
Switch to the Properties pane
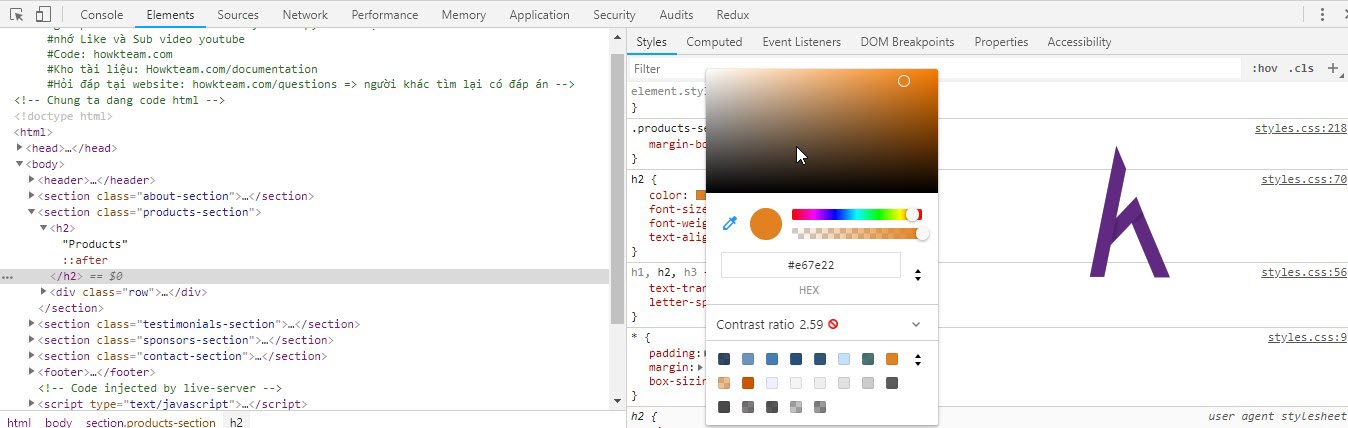pos(1001,42)
